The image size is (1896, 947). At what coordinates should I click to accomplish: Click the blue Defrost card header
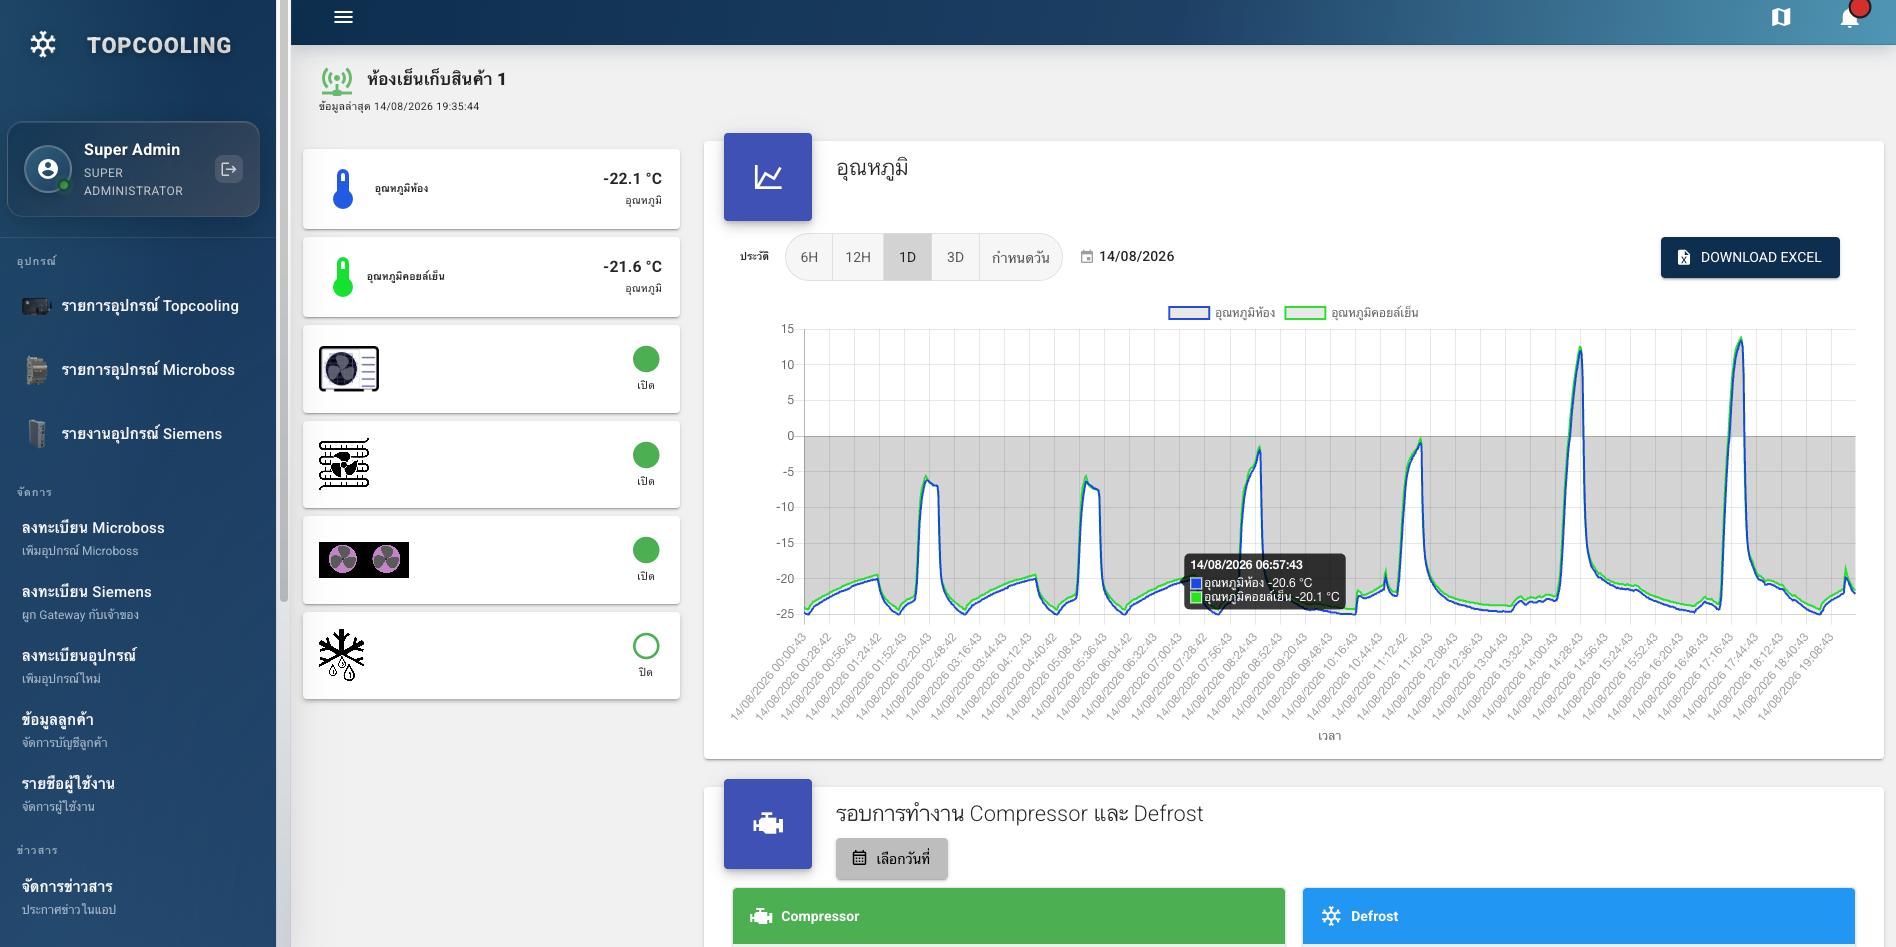[1579, 916]
